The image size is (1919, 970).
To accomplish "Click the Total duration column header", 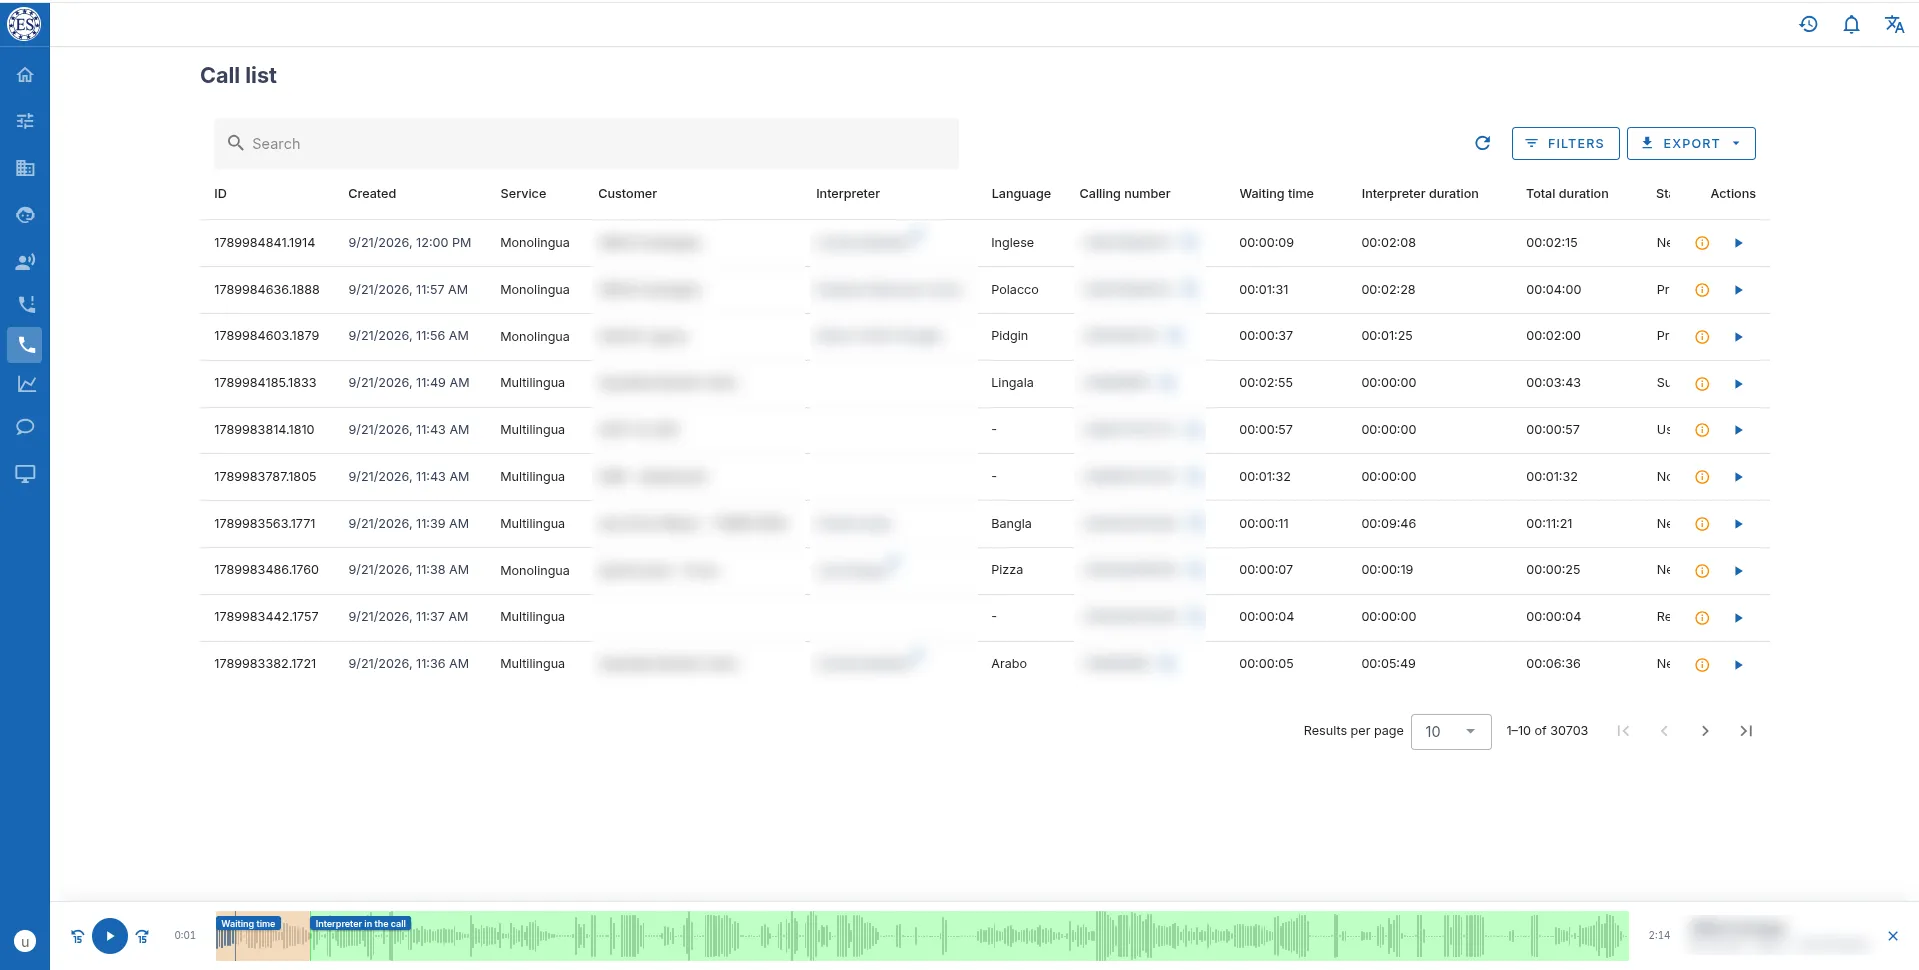I will [x=1567, y=194].
